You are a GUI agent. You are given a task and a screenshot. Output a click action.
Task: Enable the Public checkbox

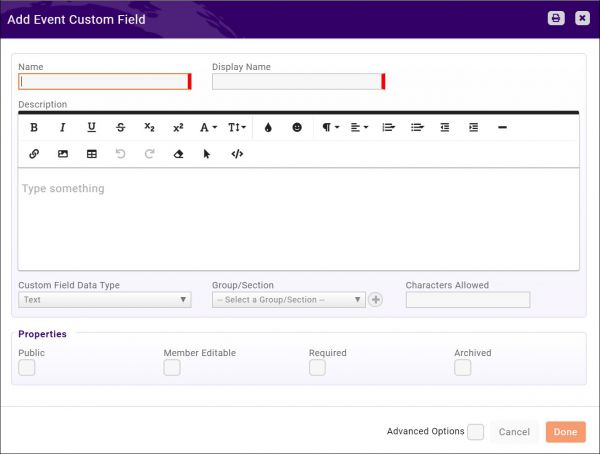pyautogui.click(x=27, y=368)
